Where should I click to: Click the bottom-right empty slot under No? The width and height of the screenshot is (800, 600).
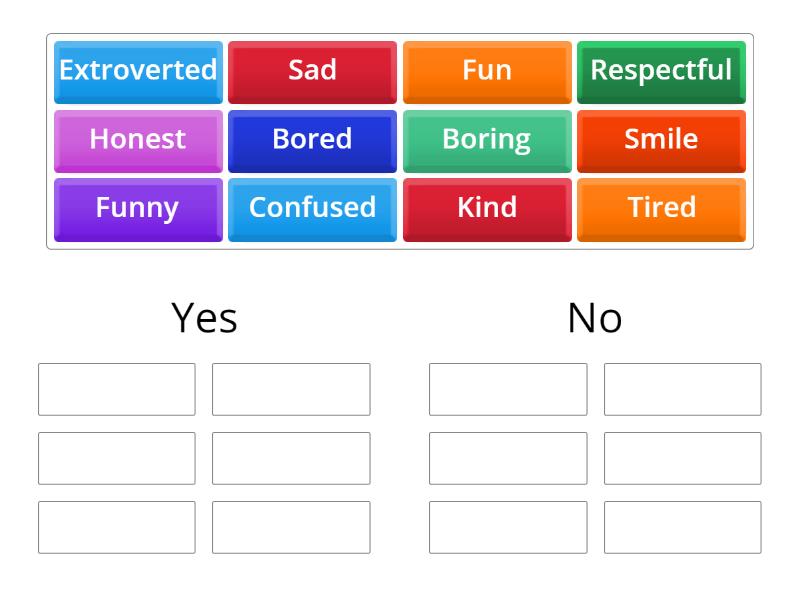683,528
